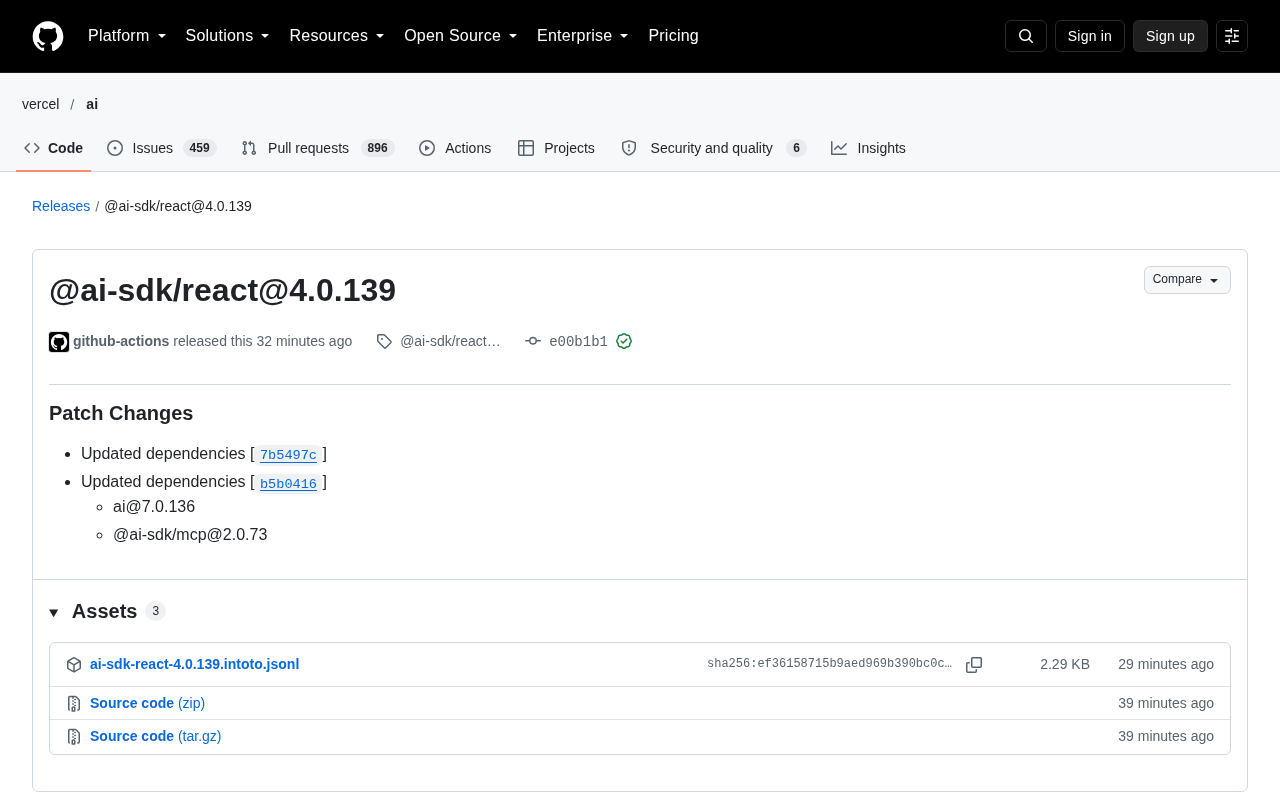Click the ai@7.0.136 list entry
The height and width of the screenshot is (800, 1280).
click(154, 507)
